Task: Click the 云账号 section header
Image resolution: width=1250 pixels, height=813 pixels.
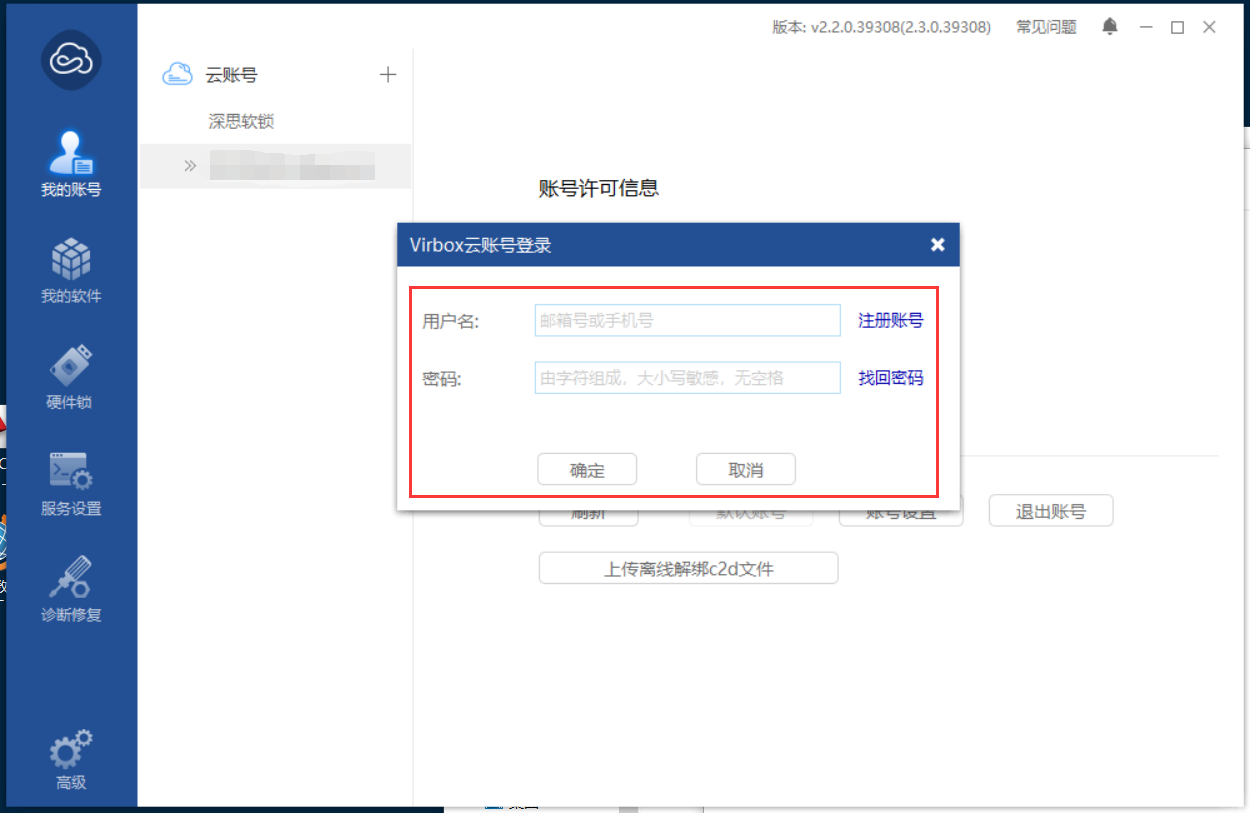Action: [231, 75]
